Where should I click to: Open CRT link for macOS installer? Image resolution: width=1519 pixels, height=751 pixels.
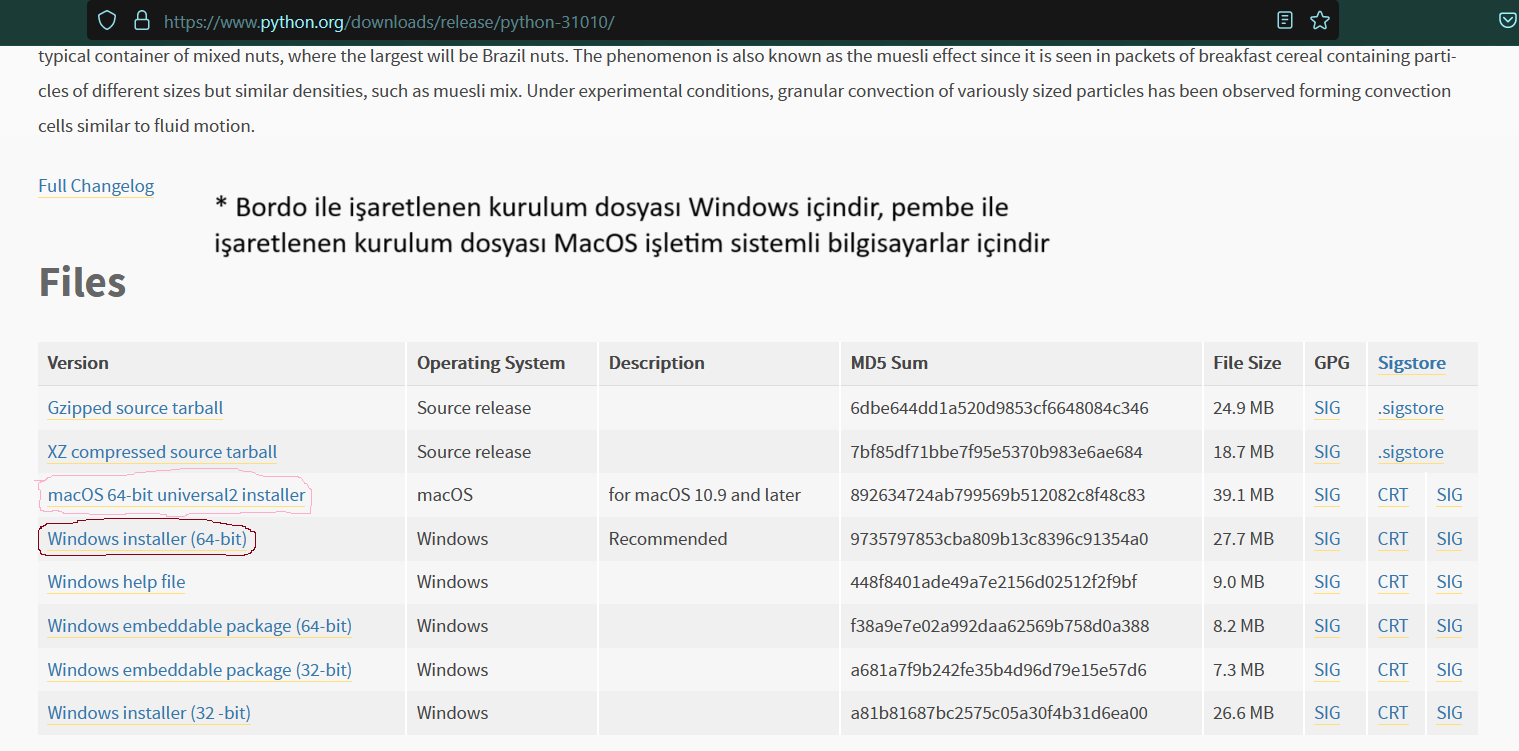tap(1392, 495)
